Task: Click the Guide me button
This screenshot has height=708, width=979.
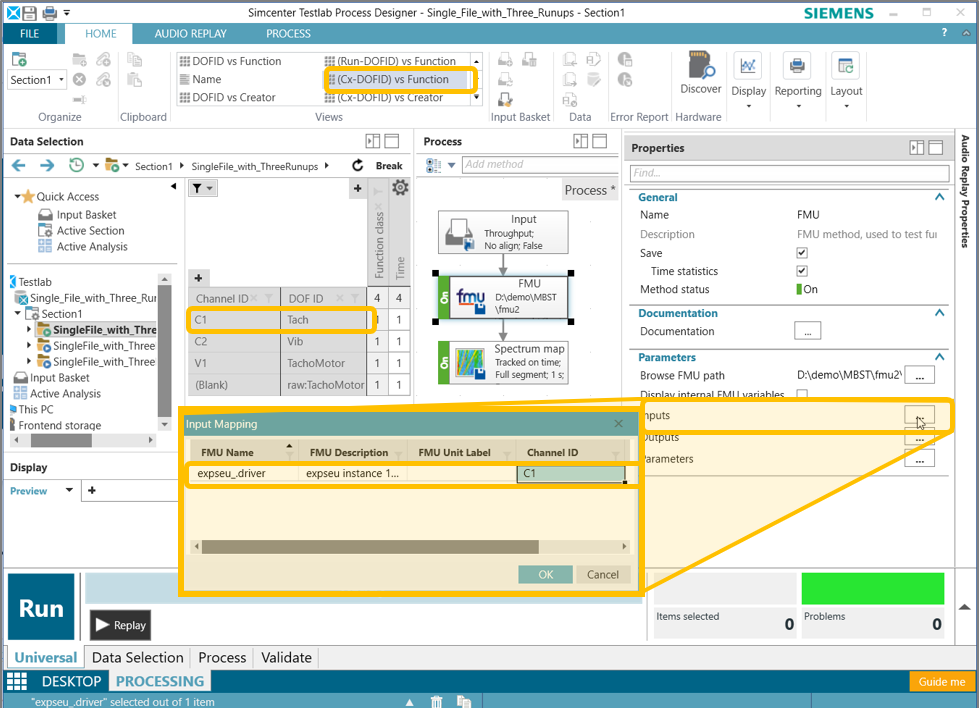Action: click(942, 681)
